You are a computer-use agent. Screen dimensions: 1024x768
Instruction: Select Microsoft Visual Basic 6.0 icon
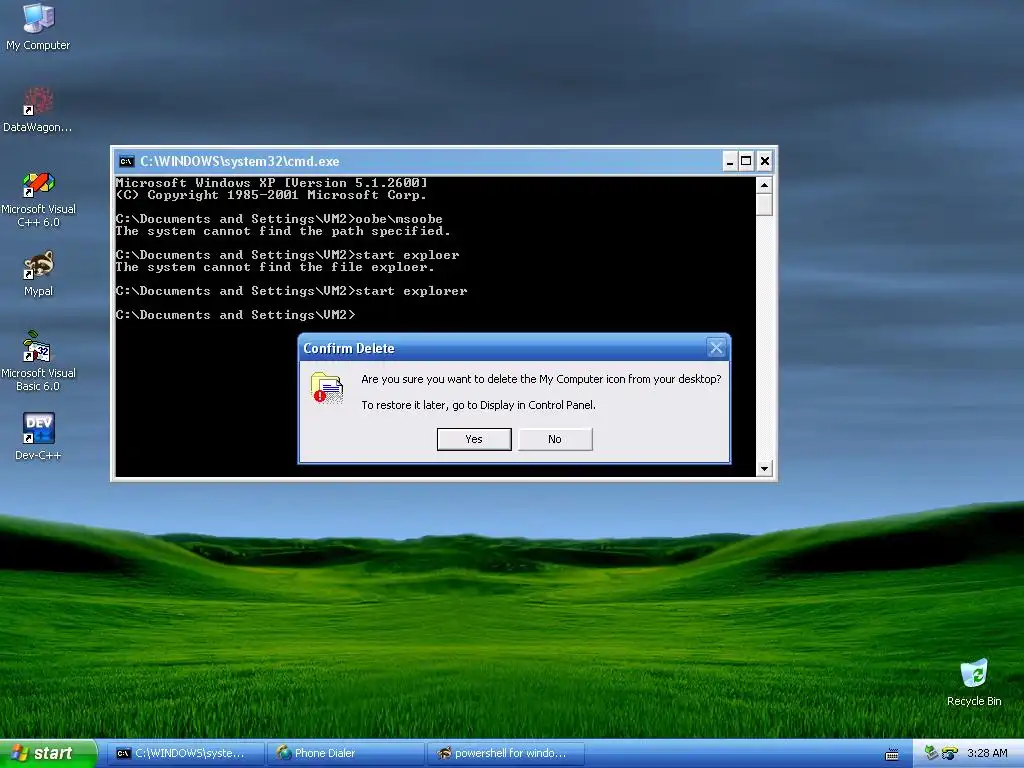[x=38, y=361]
